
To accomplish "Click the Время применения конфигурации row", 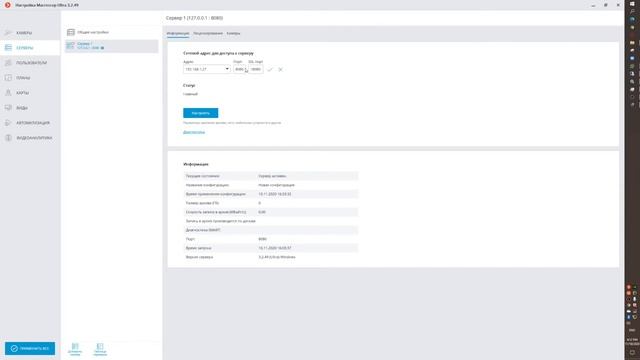I will tap(271, 194).
